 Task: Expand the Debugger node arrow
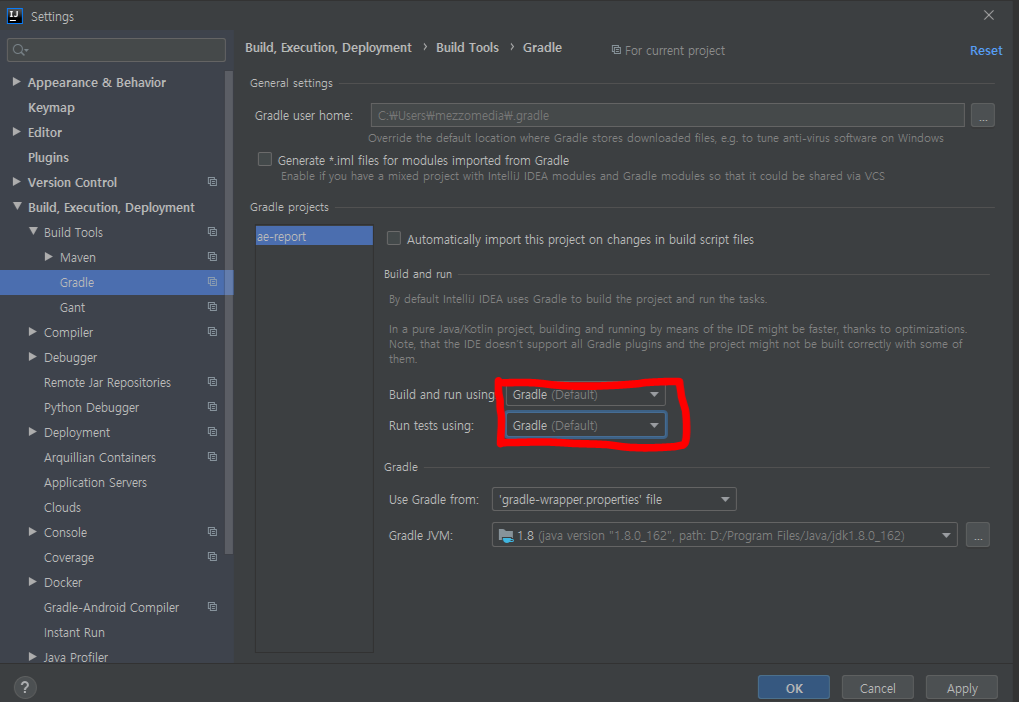tap(32, 357)
